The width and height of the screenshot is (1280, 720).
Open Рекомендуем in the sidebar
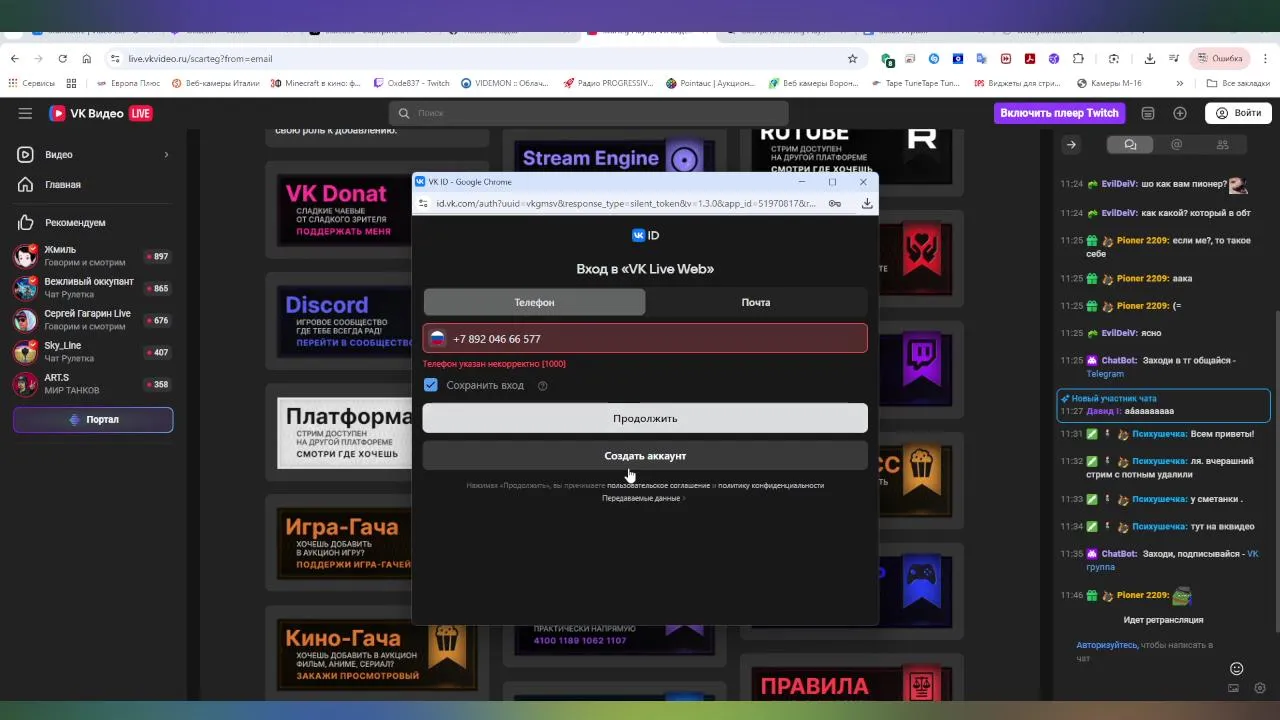(x=93, y=223)
